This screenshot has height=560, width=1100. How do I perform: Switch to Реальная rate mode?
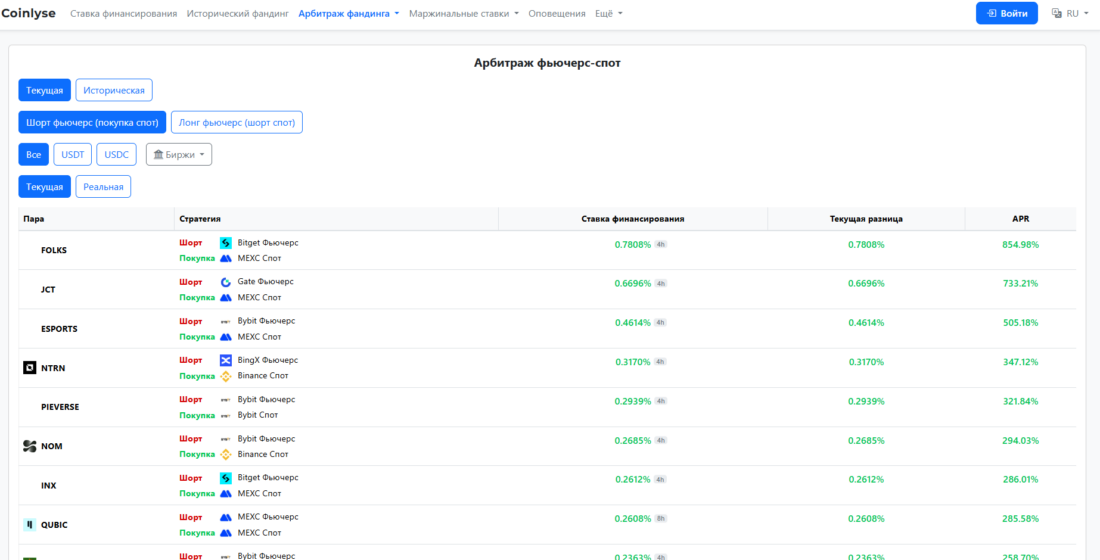[x=103, y=187]
